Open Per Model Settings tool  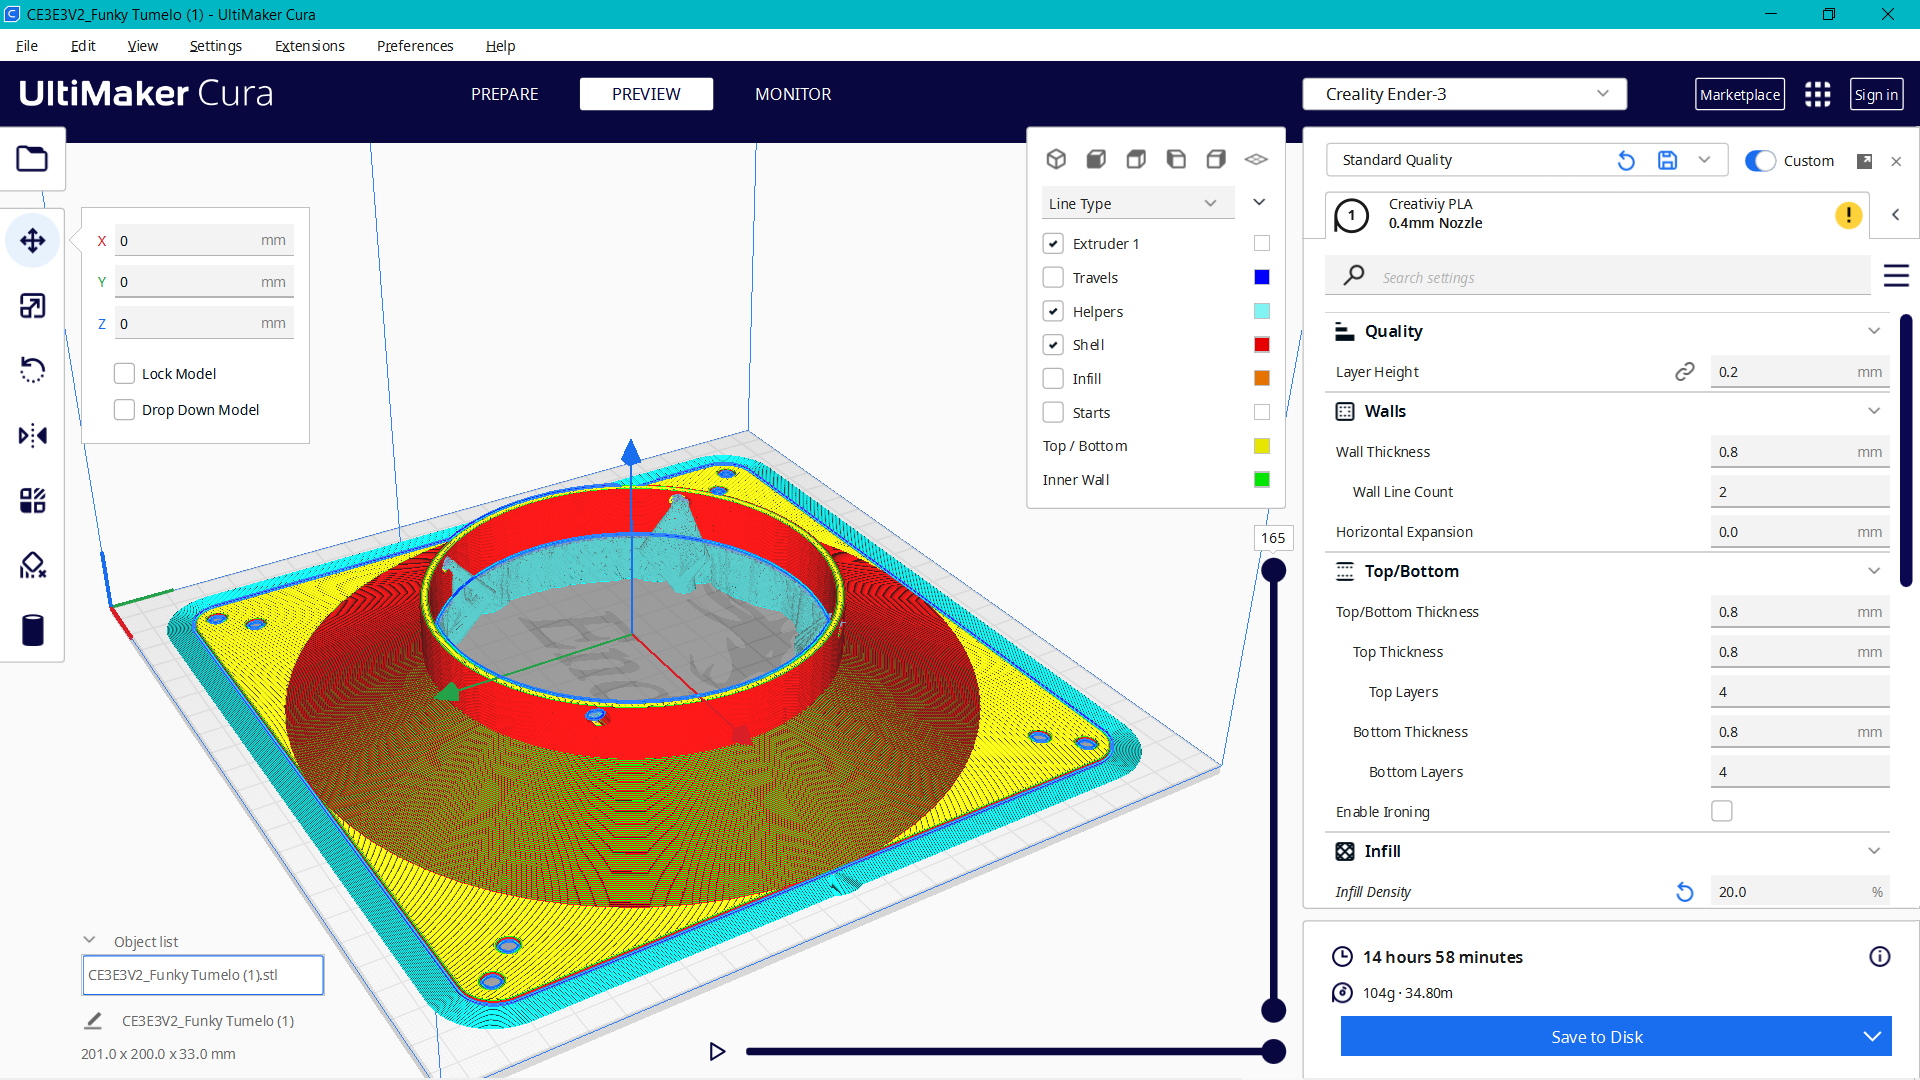pos(33,500)
